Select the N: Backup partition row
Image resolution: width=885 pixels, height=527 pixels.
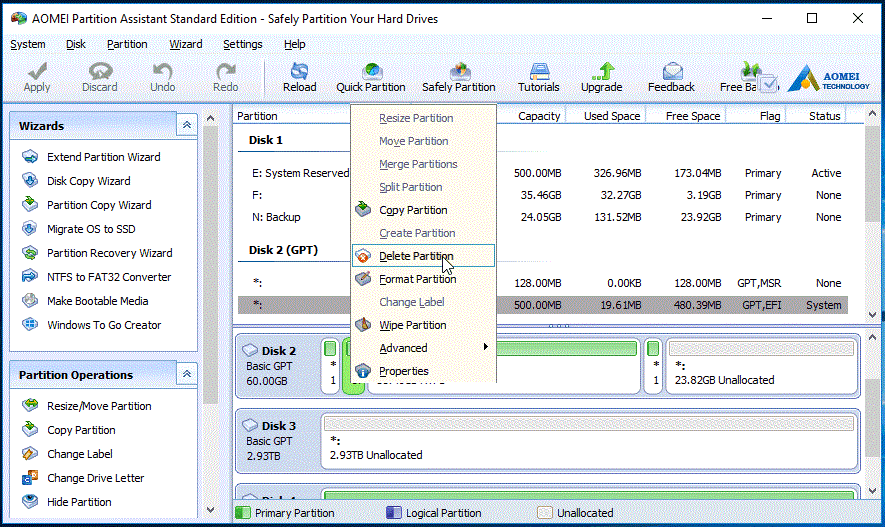pyautogui.click(x=542, y=217)
